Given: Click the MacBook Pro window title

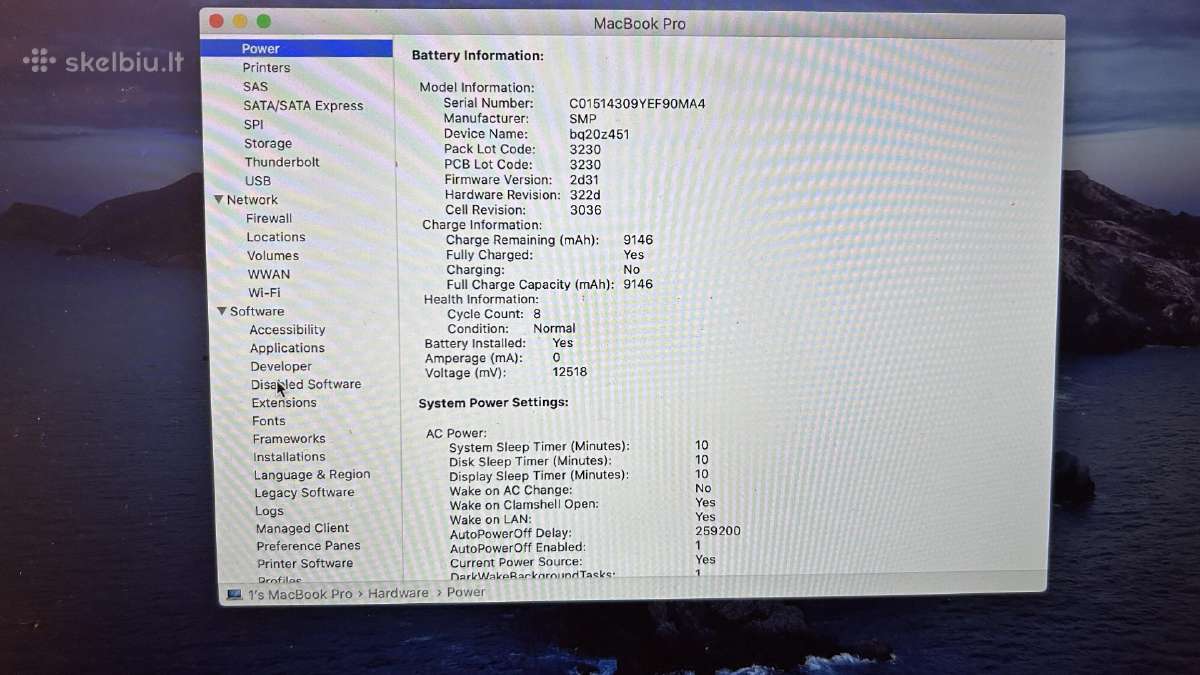Looking at the screenshot, I should point(640,23).
